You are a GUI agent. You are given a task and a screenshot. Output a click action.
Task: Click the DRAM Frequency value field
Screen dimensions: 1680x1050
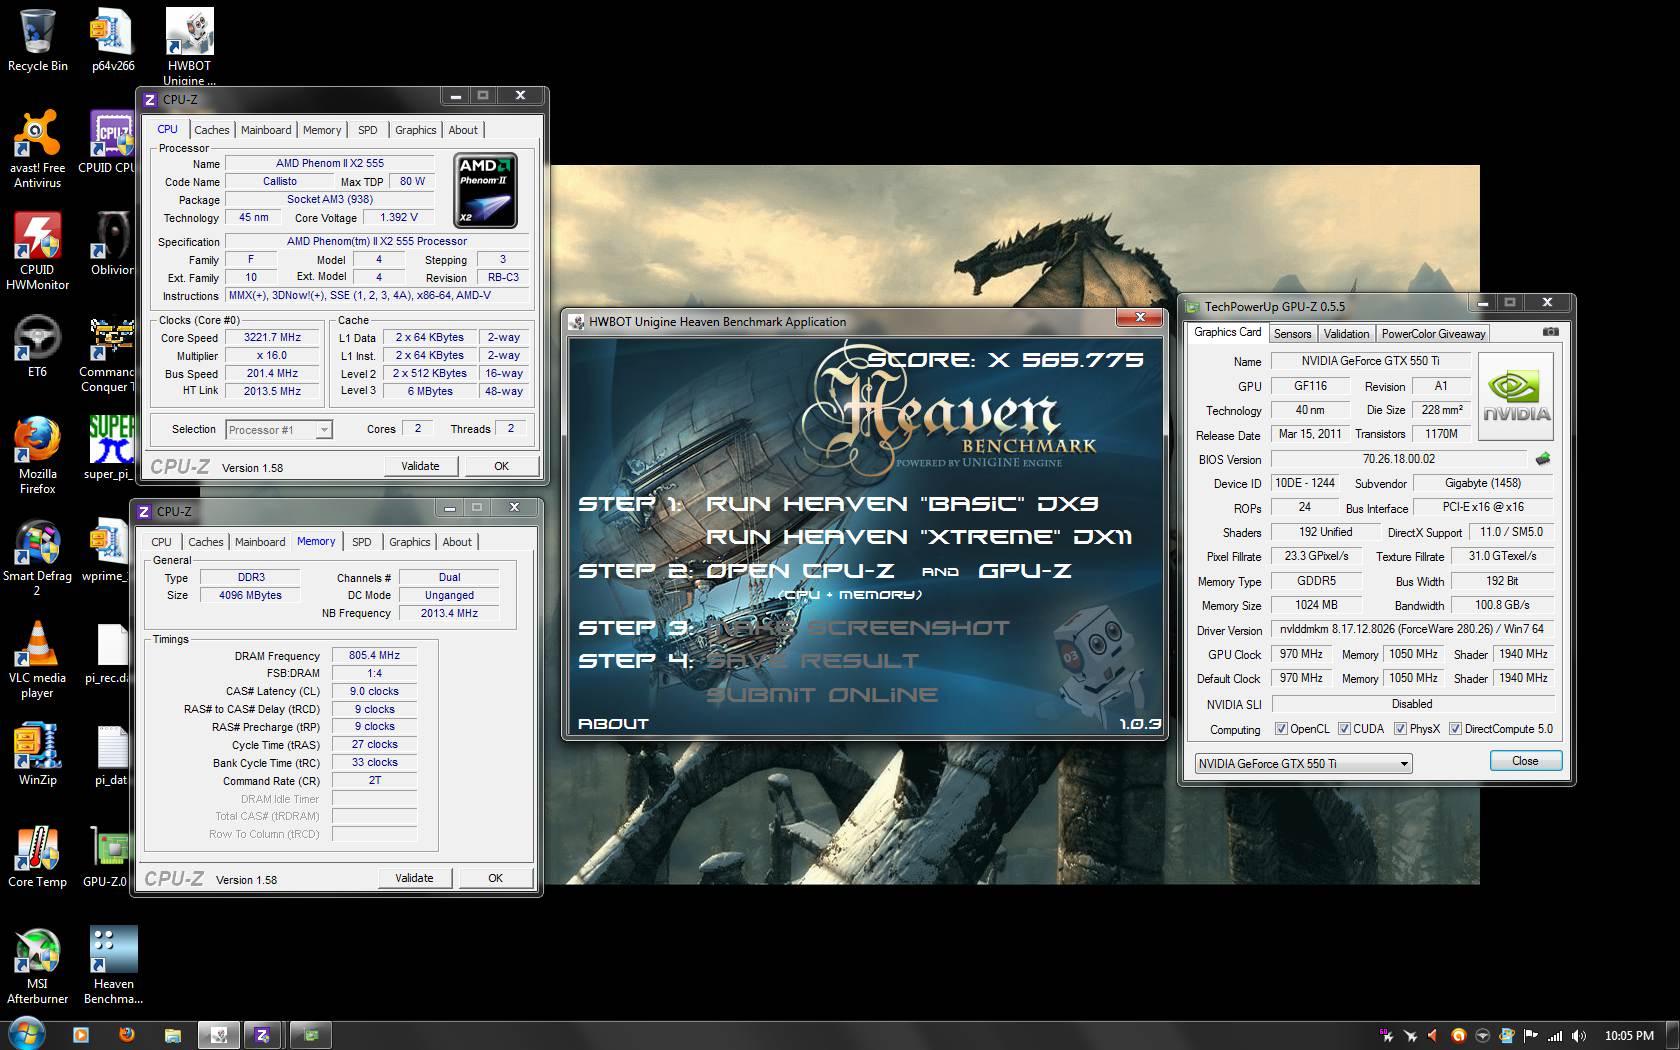[x=374, y=656]
